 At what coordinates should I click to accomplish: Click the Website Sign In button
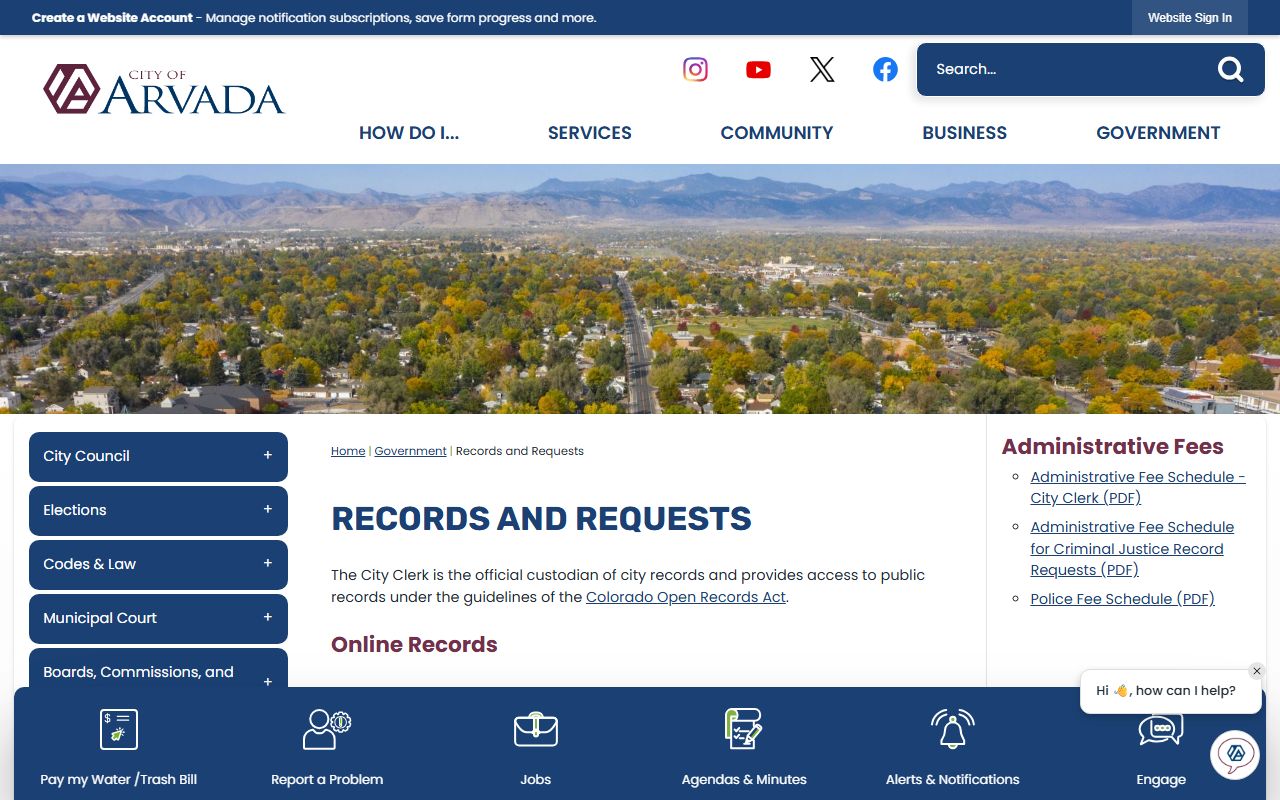click(1190, 18)
